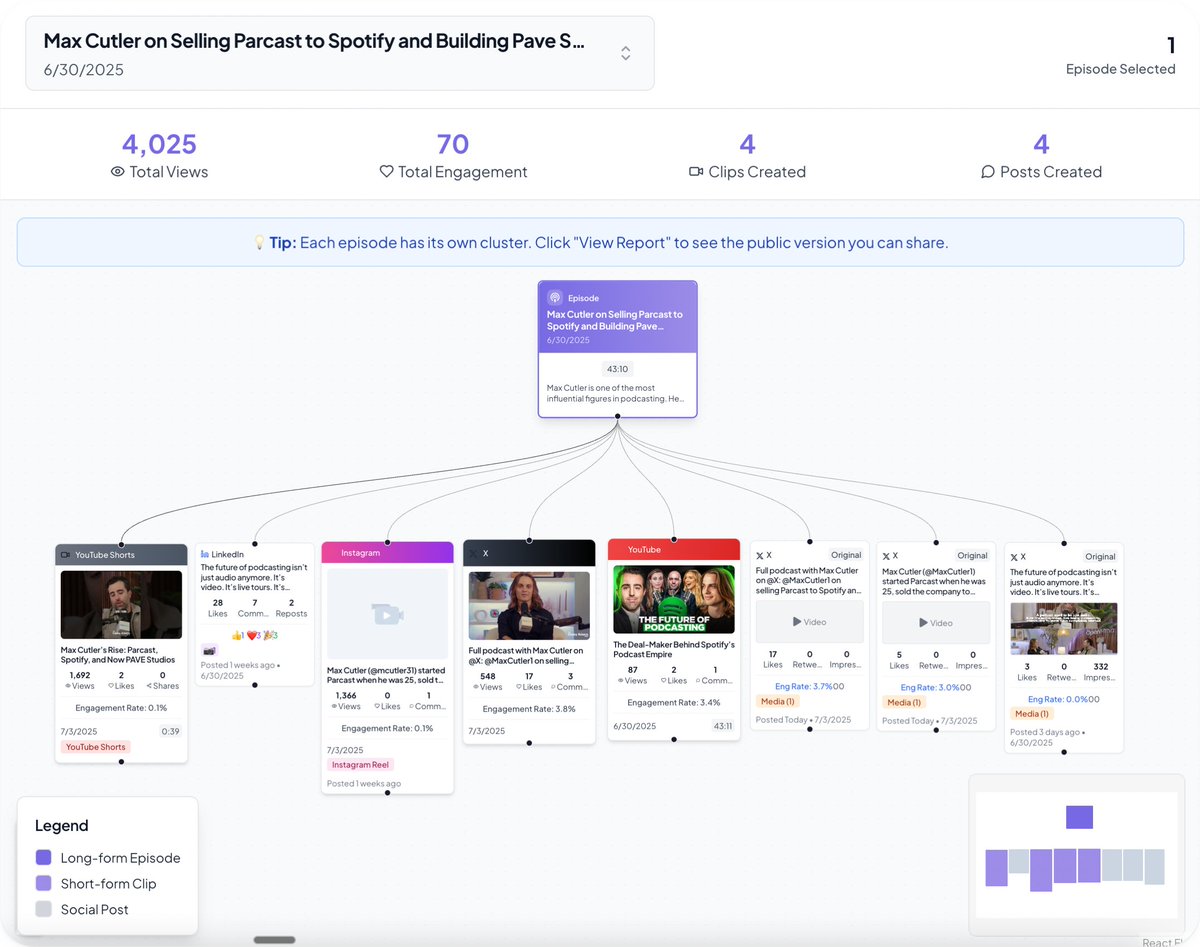
Task: Click the 4,025 Total Views figure
Action: tap(159, 145)
